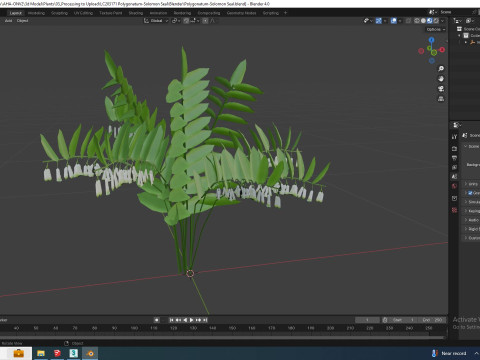This screenshot has width=480, height=360.
Task: Open the Output properties tab
Action: (454, 158)
